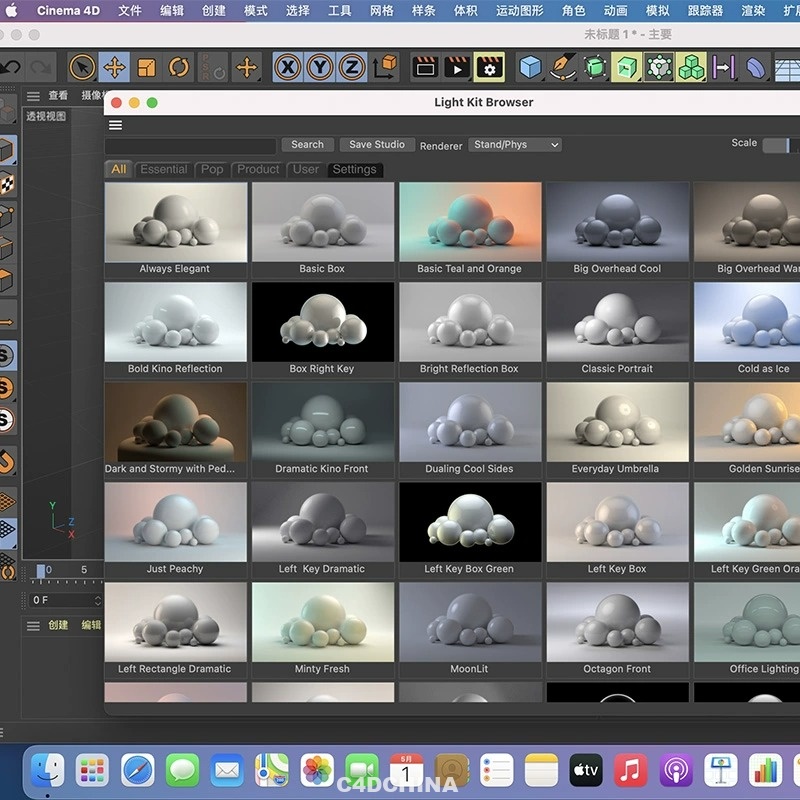The height and width of the screenshot is (800, 800).
Task: Click the Extrude generator icon
Action: tap(627, 67)
